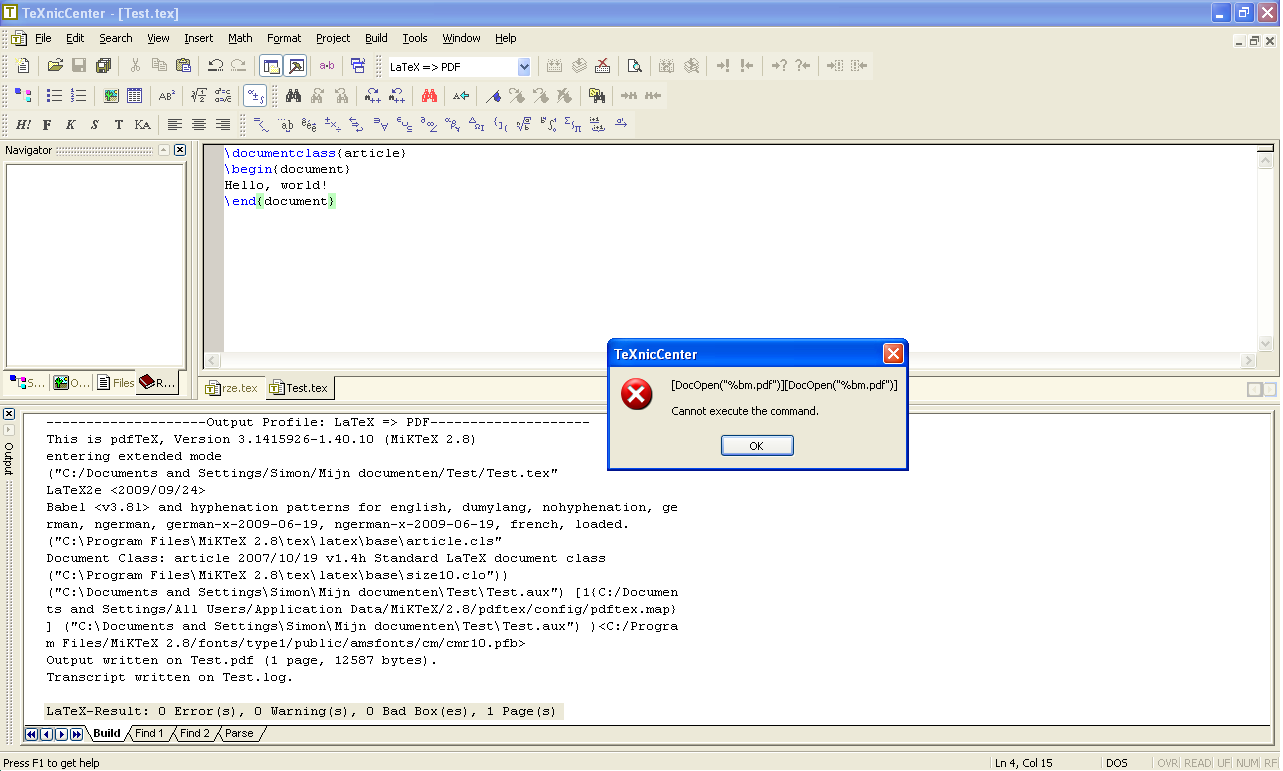
Task: Click the equation array icon
Action: coord(223,96)
